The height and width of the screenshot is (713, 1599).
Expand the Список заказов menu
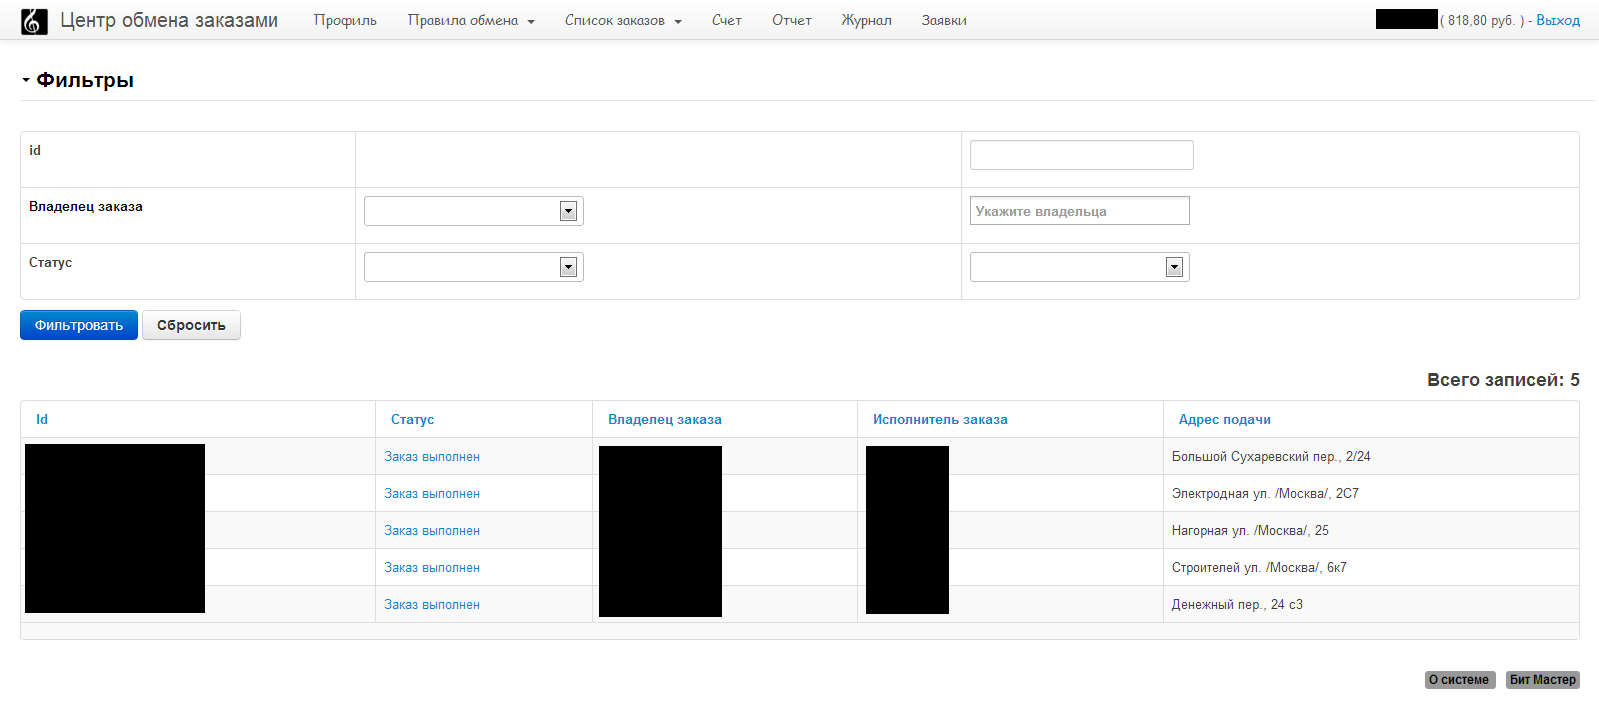coord(622,21)
